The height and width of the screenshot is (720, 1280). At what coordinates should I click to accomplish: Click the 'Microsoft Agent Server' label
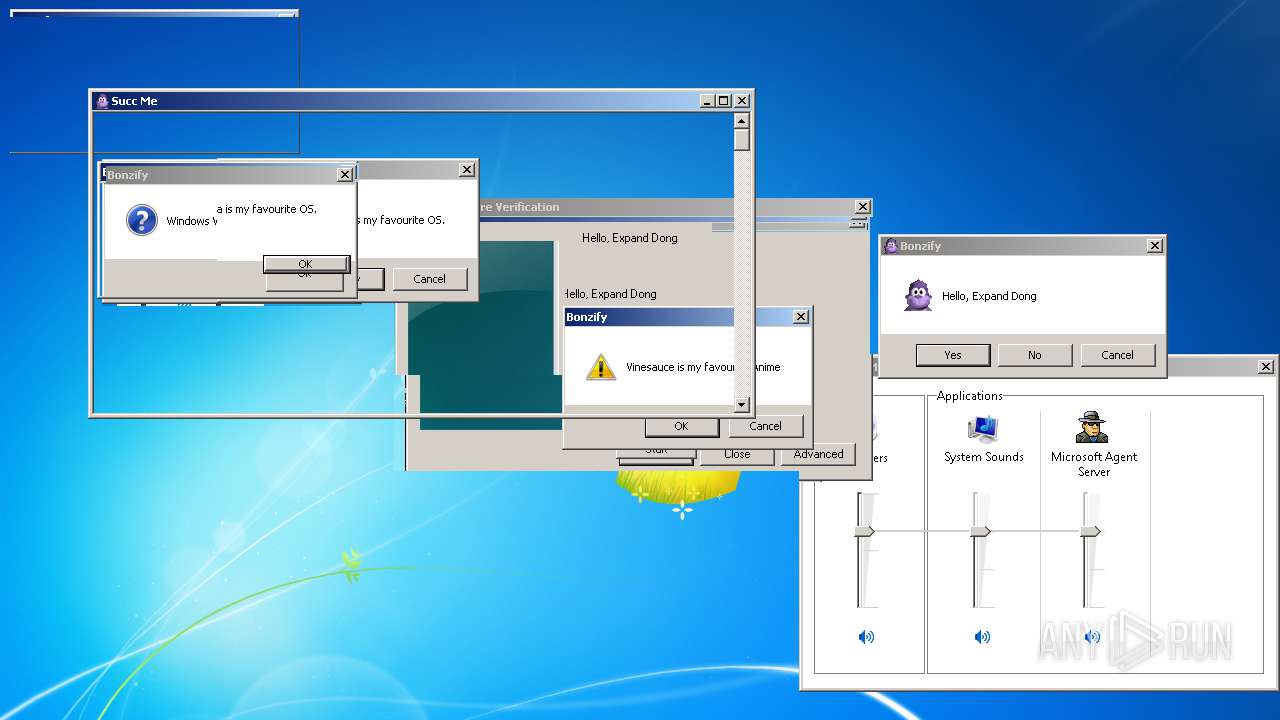[1094, 464]
